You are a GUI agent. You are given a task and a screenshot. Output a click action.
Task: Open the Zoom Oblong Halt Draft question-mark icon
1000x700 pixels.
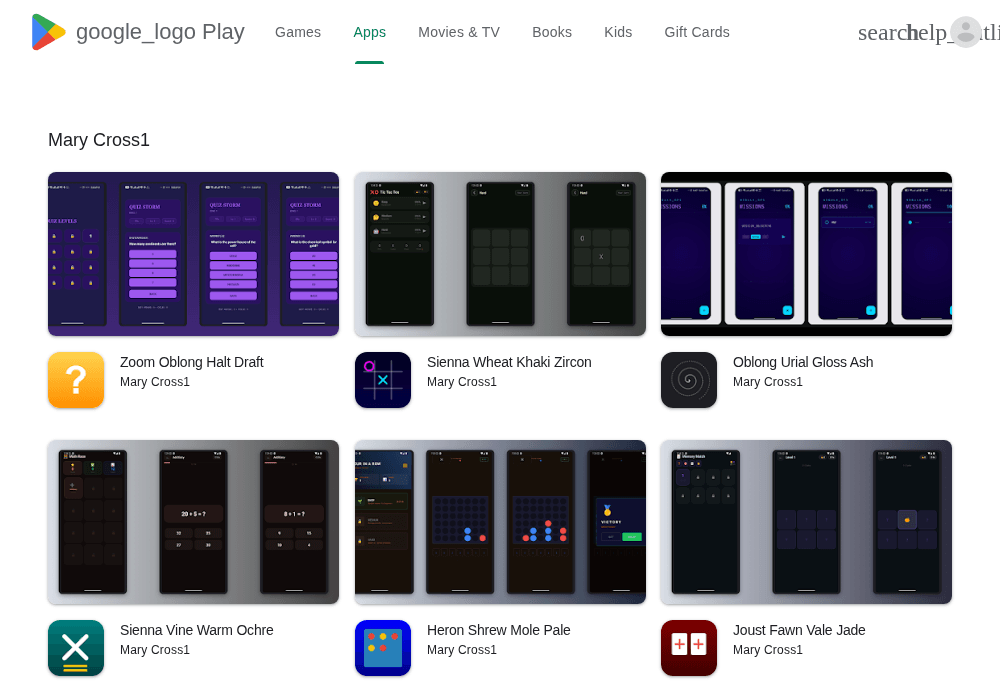pos(76,380)
